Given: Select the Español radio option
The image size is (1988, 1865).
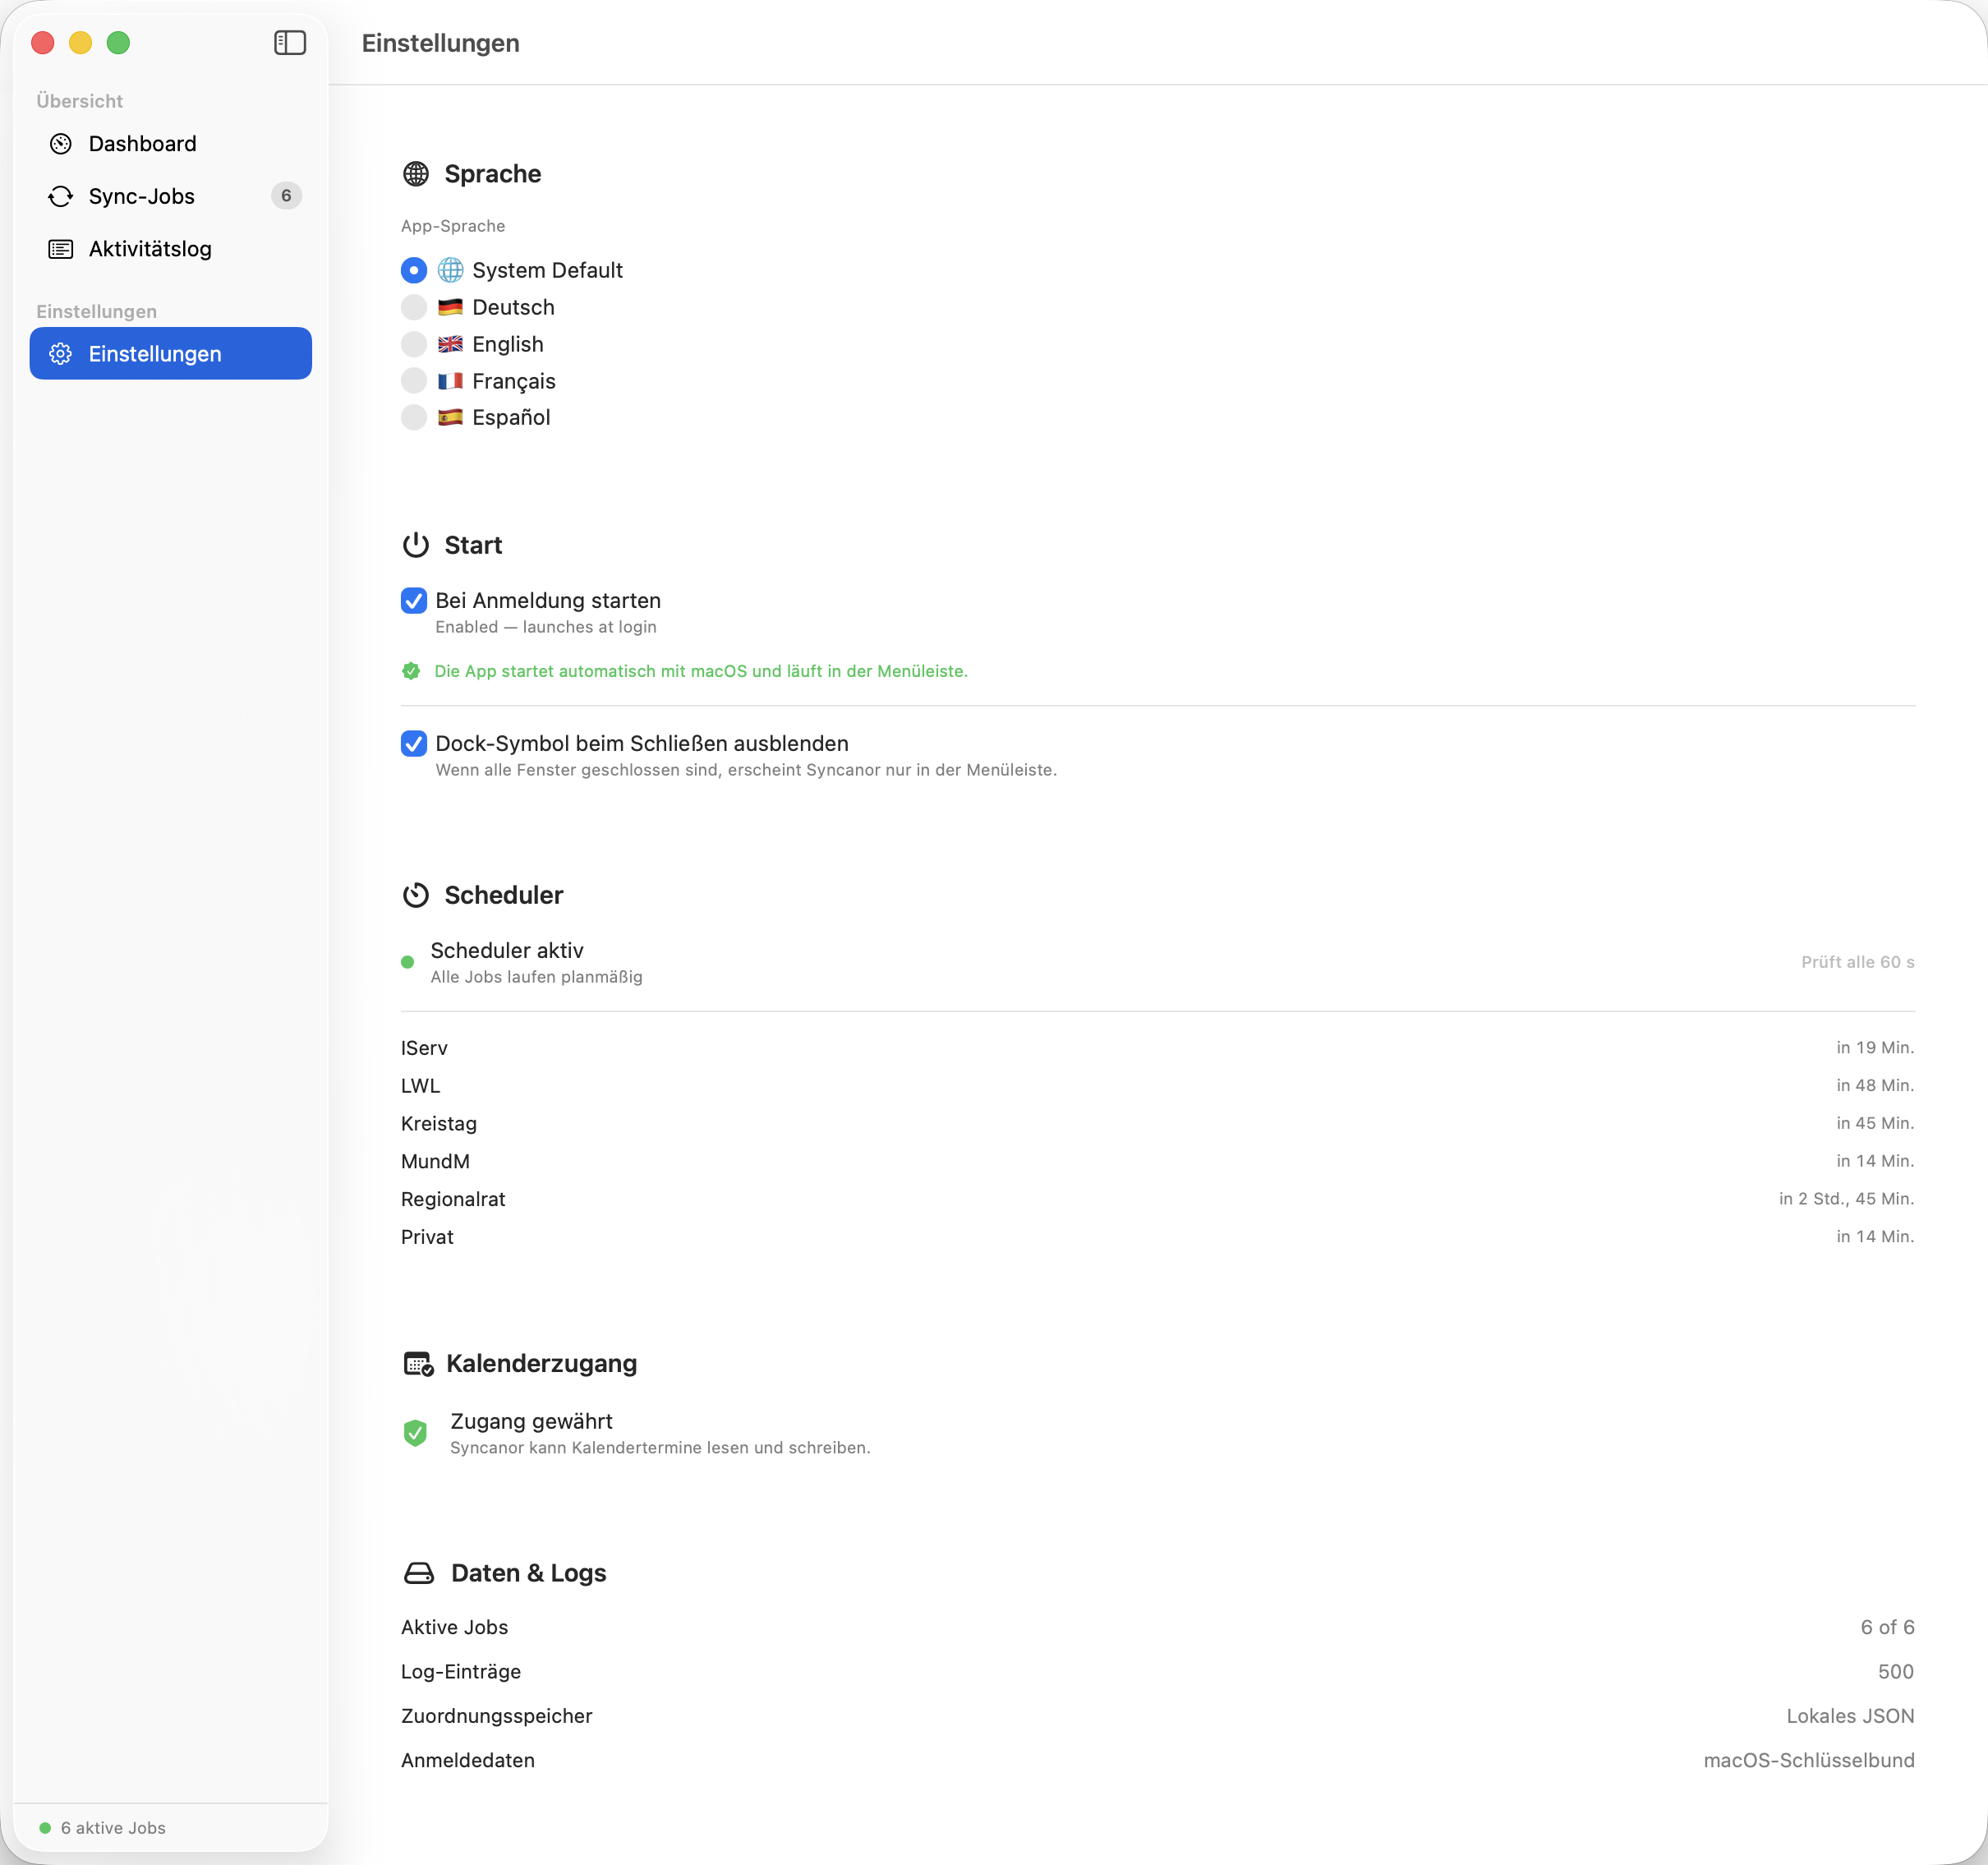Looking at the screenshot, I should (414, 418).
